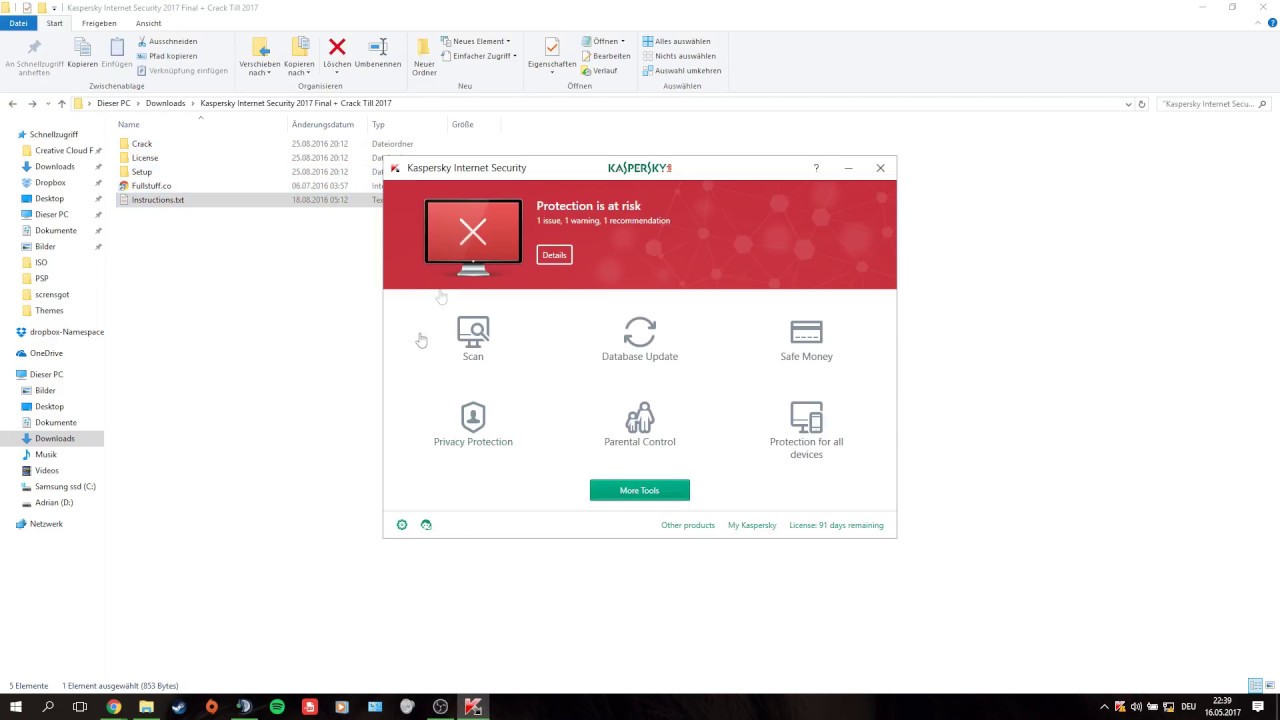Click the Explorer search field
This screenshot has width=1280, height=720.
point(1213,104)
